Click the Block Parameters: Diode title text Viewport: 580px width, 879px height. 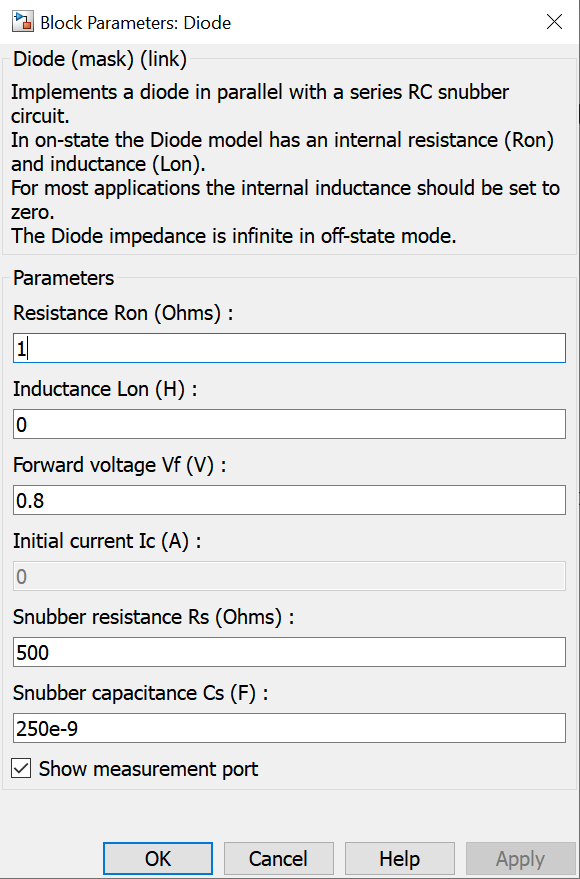pos(136,23)
